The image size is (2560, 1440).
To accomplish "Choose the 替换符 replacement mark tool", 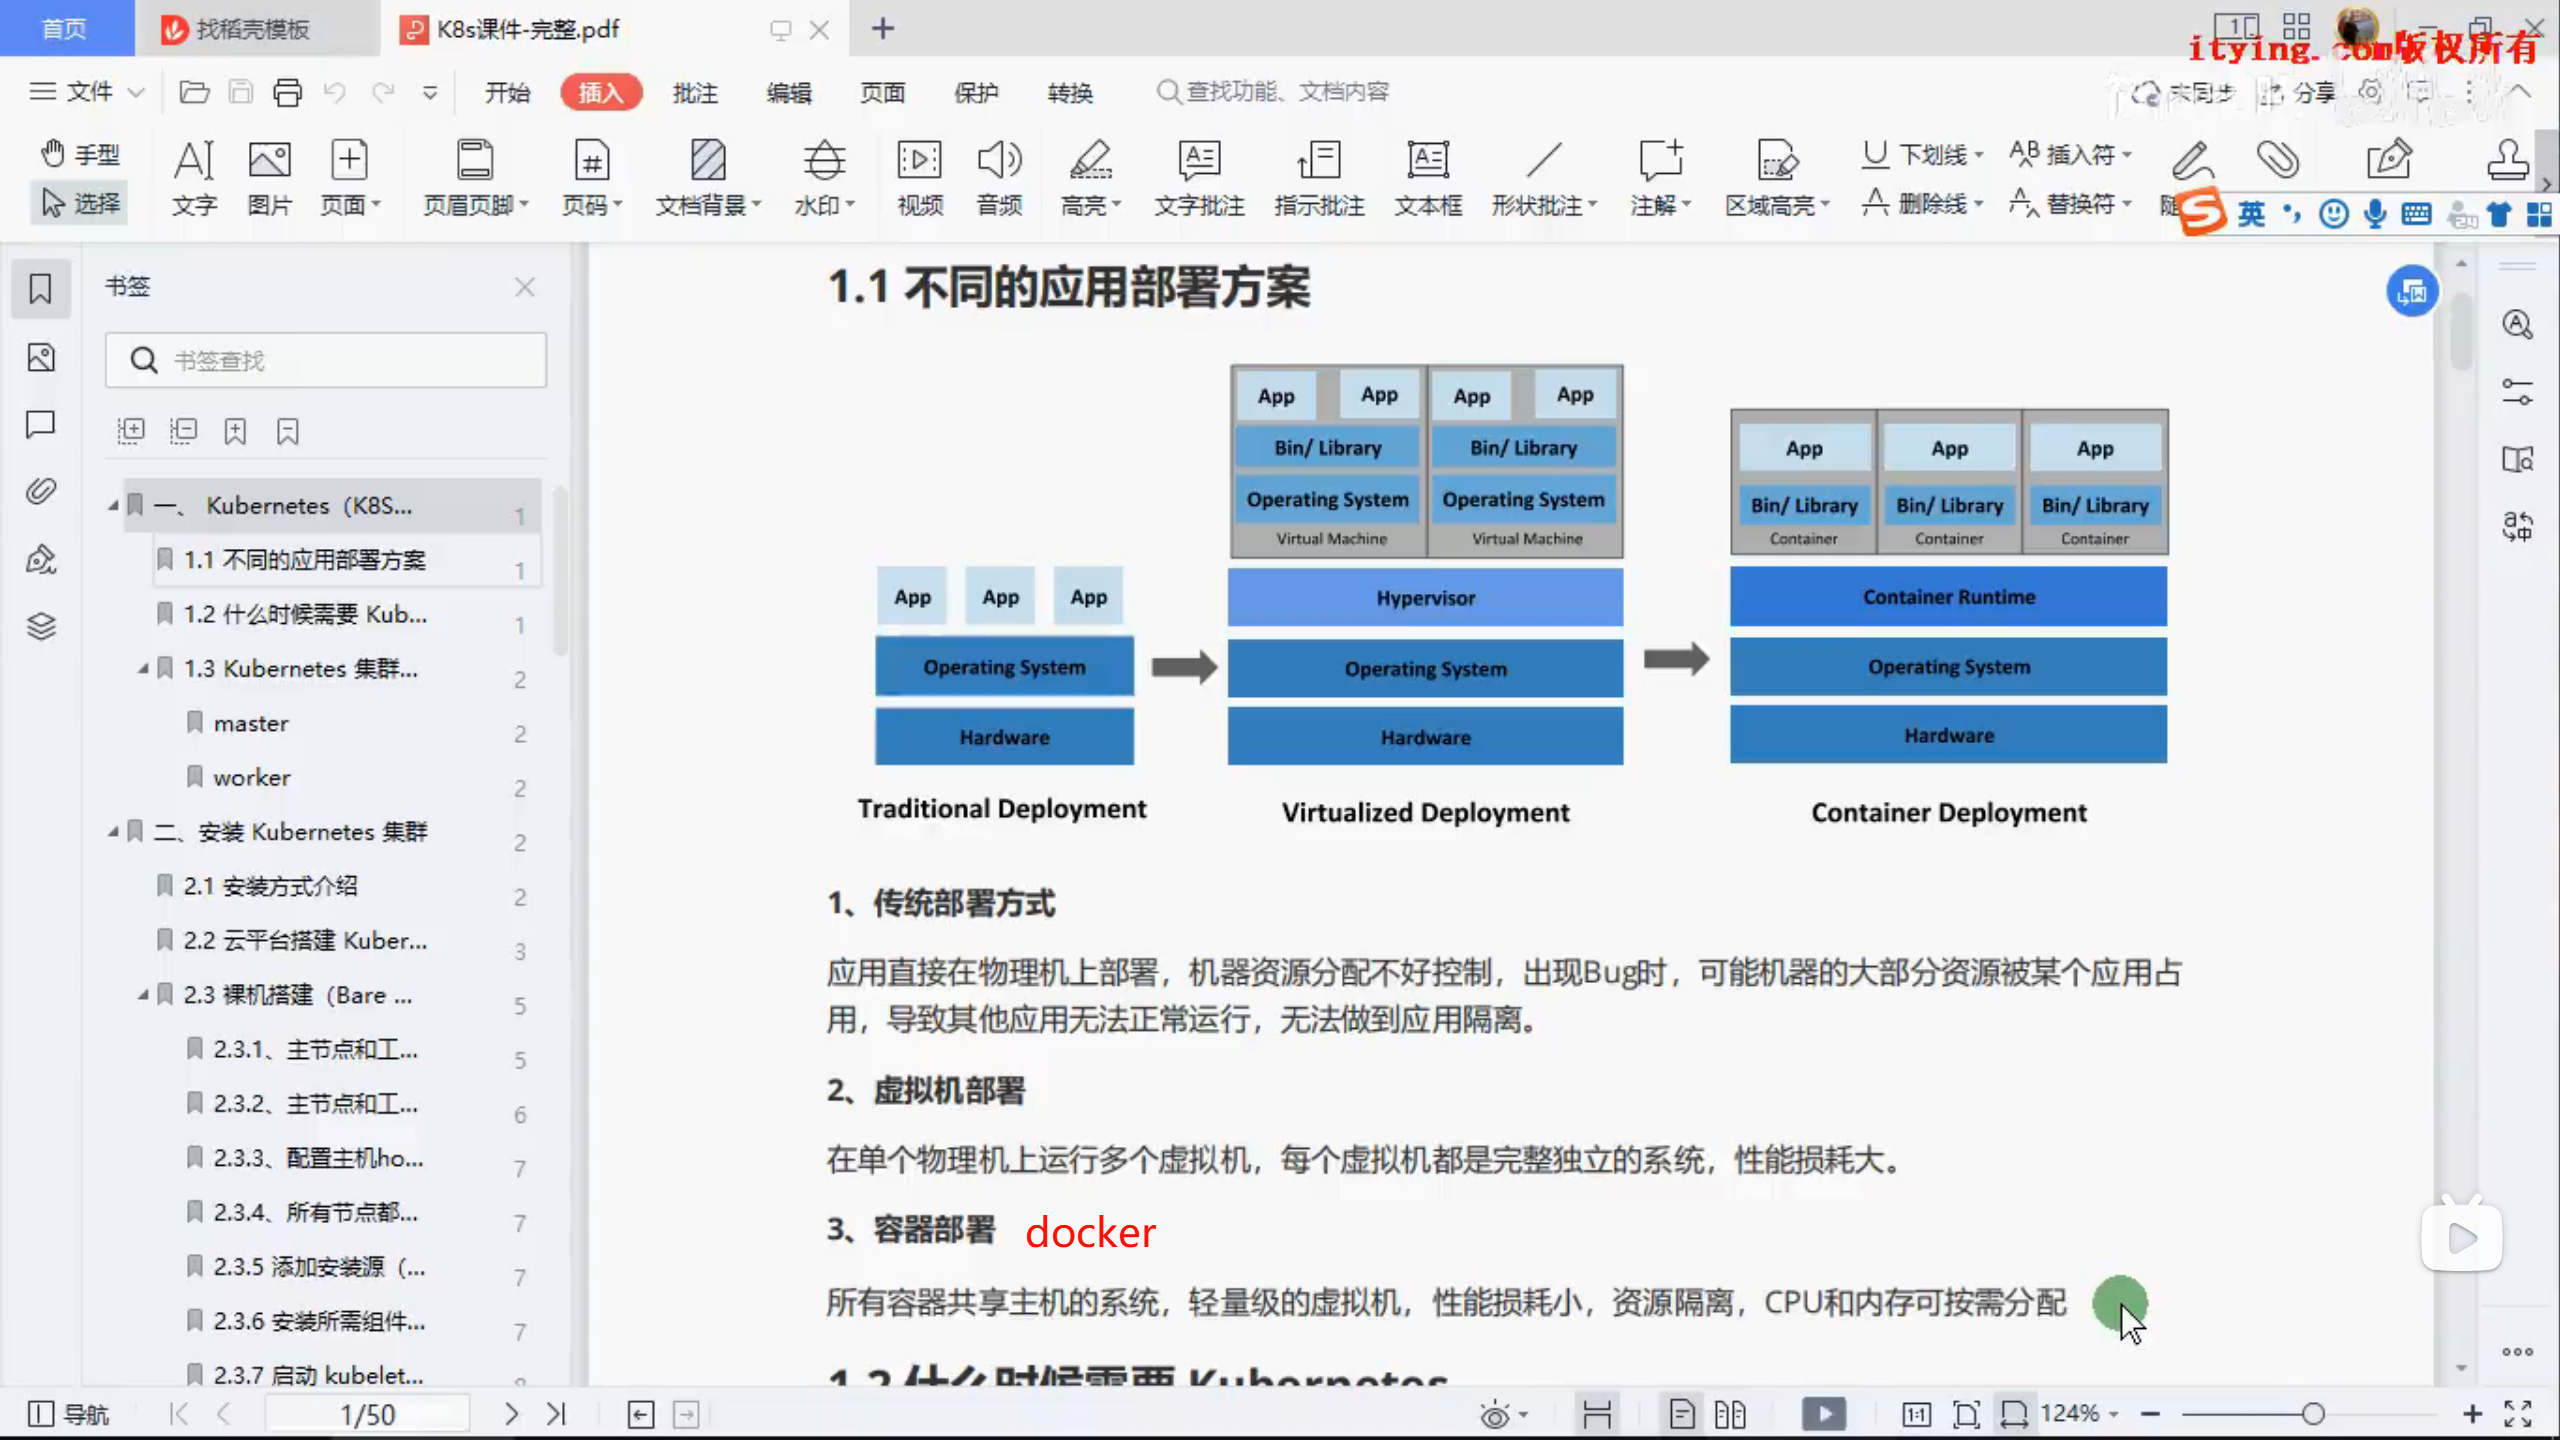I will pyautogui.click(x=2070, y=204).
